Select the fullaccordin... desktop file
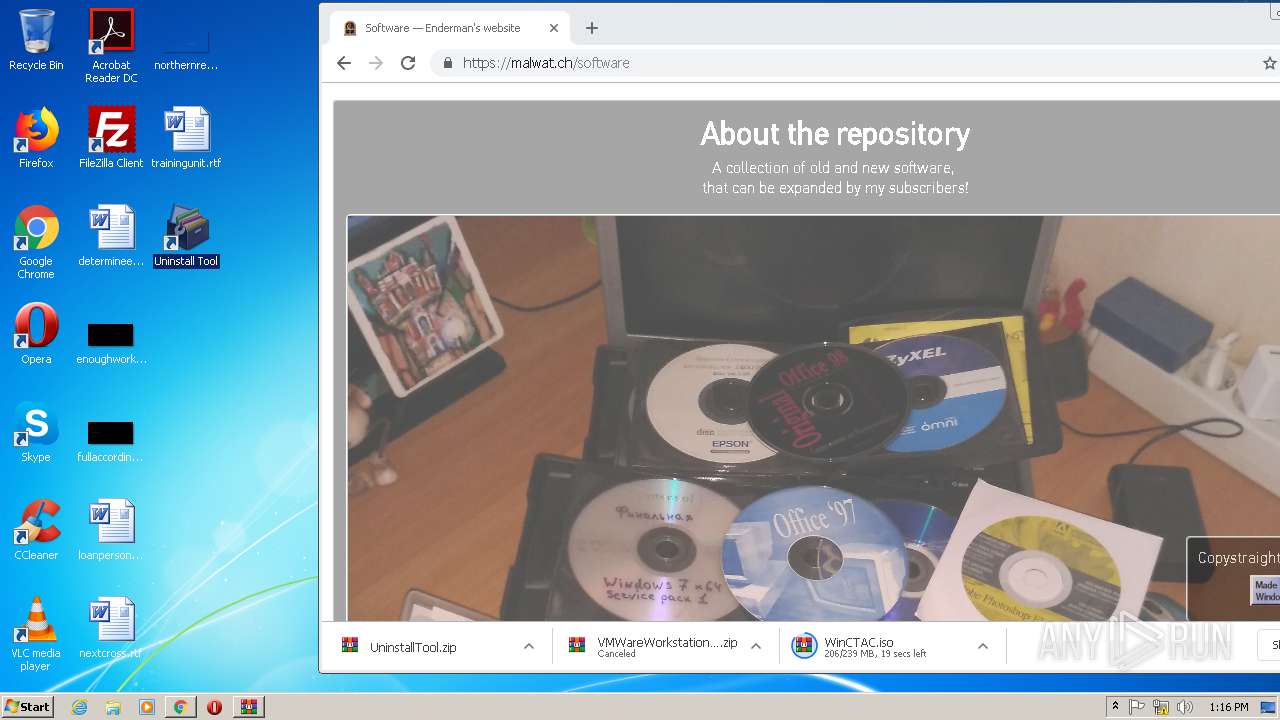The height and width of the screenshot is (720, 1280). coord(111,440)
